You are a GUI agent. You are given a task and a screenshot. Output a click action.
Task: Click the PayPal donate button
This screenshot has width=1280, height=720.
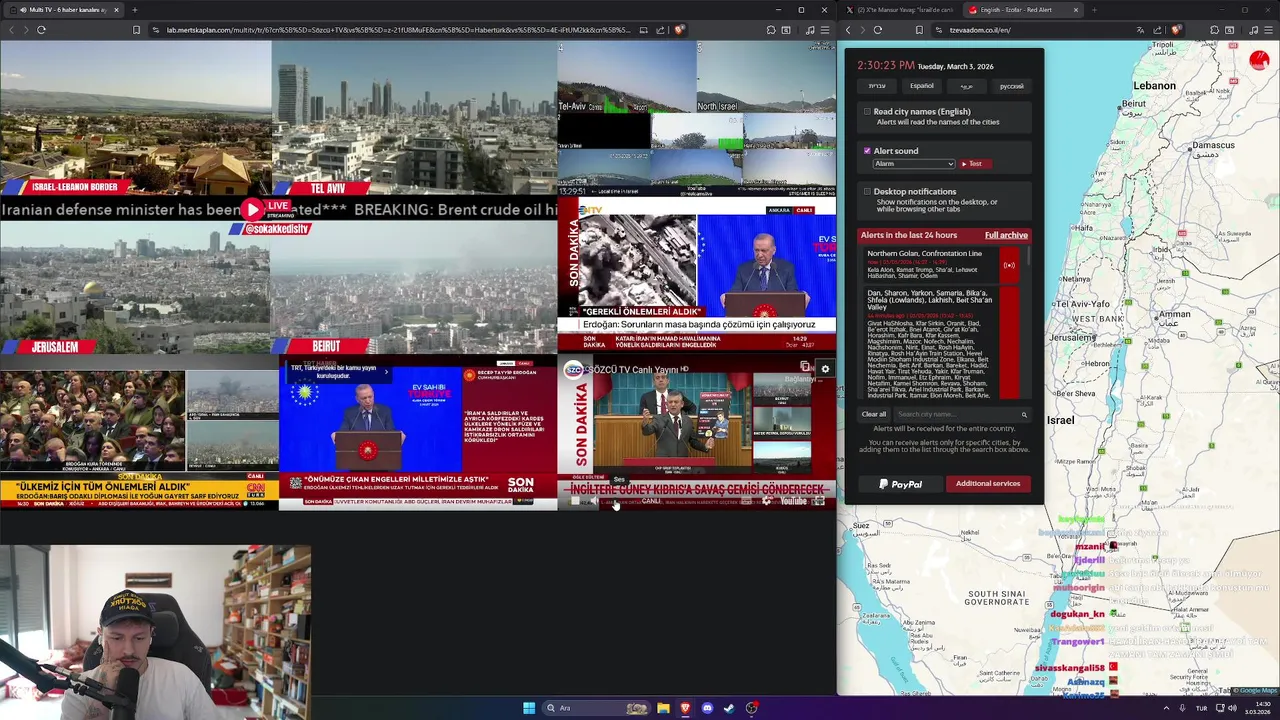tap(901, 484)
